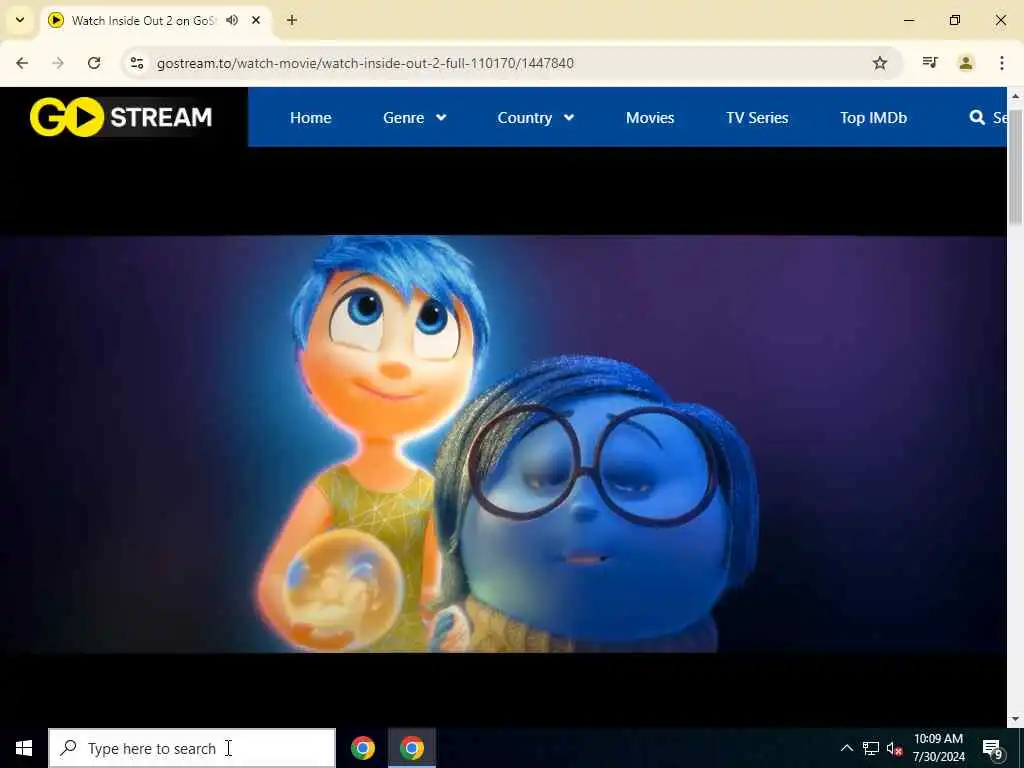Screen dimensions: 1024x768
Task: Open the notification center icon
Action: point(993,748)
